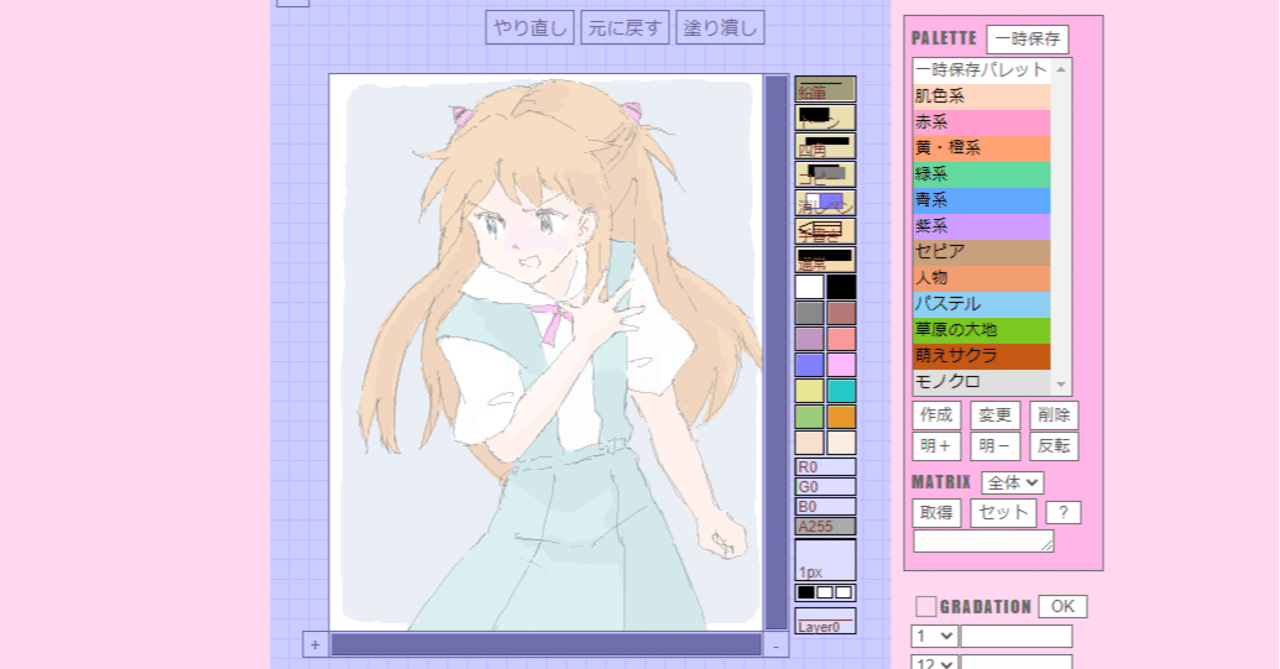Open the 通常 blend mode selector
Screen dimensions: 1280x669
(x=825, y=258)
